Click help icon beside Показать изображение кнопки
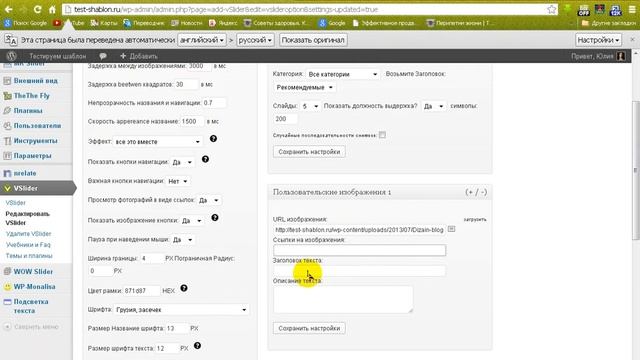The width and height of the screenshot is (640, 360). pos(215,218)
